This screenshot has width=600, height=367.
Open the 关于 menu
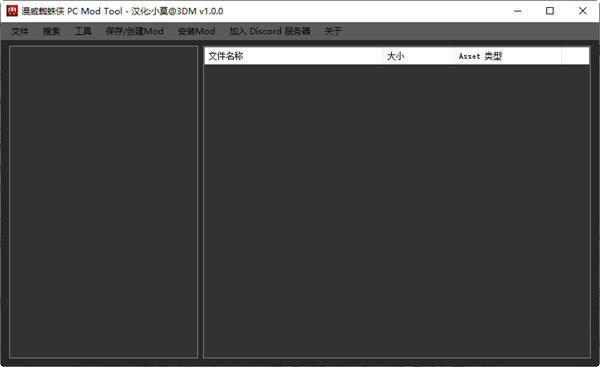(x=333, y=31)
